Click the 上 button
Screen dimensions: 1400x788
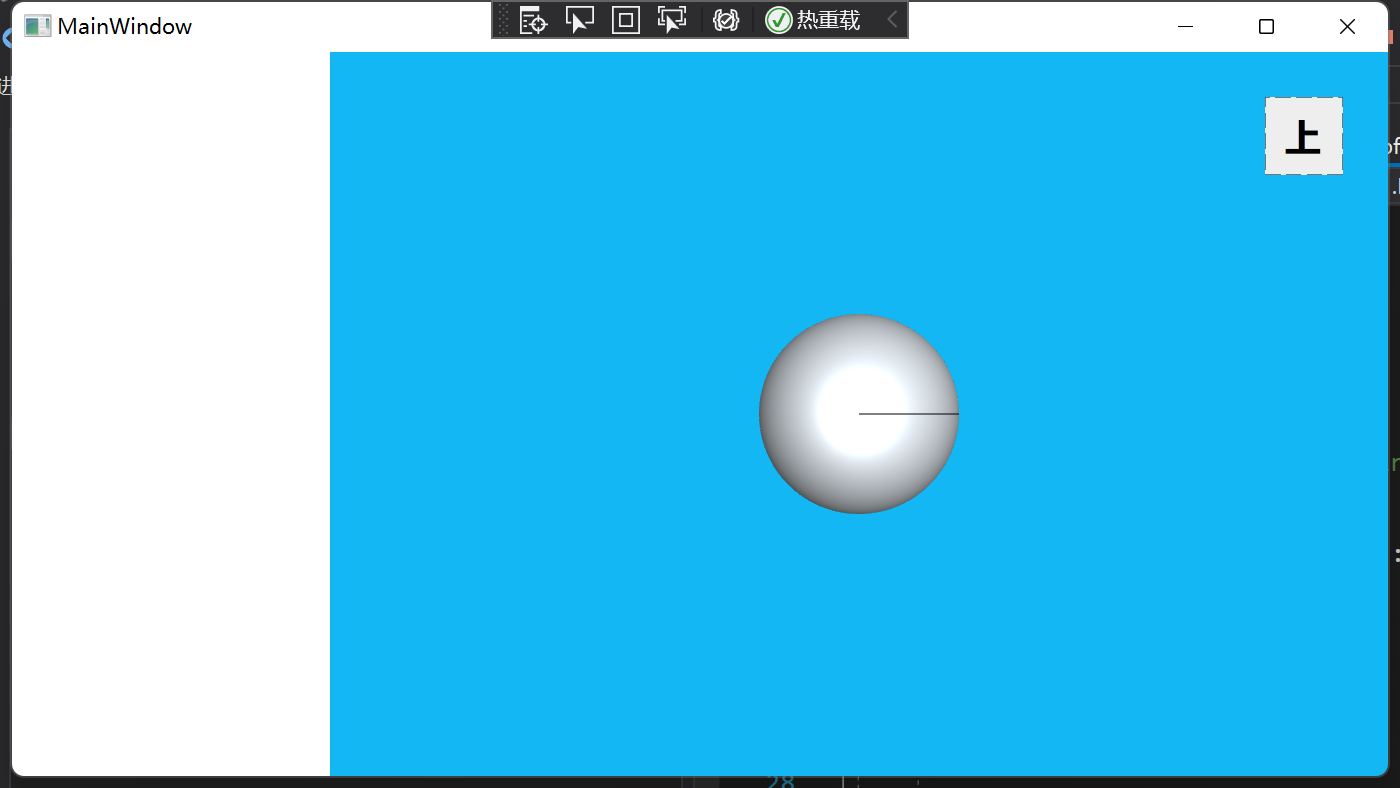coord(1304,136)
